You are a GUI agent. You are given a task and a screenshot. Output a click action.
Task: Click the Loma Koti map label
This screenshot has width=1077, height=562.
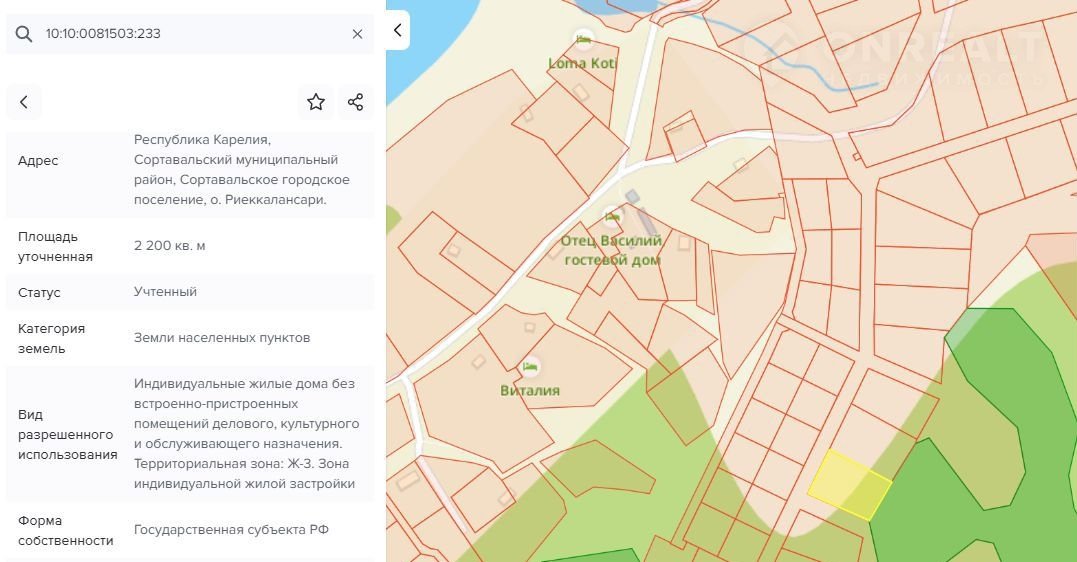click(x=583, y=64)
